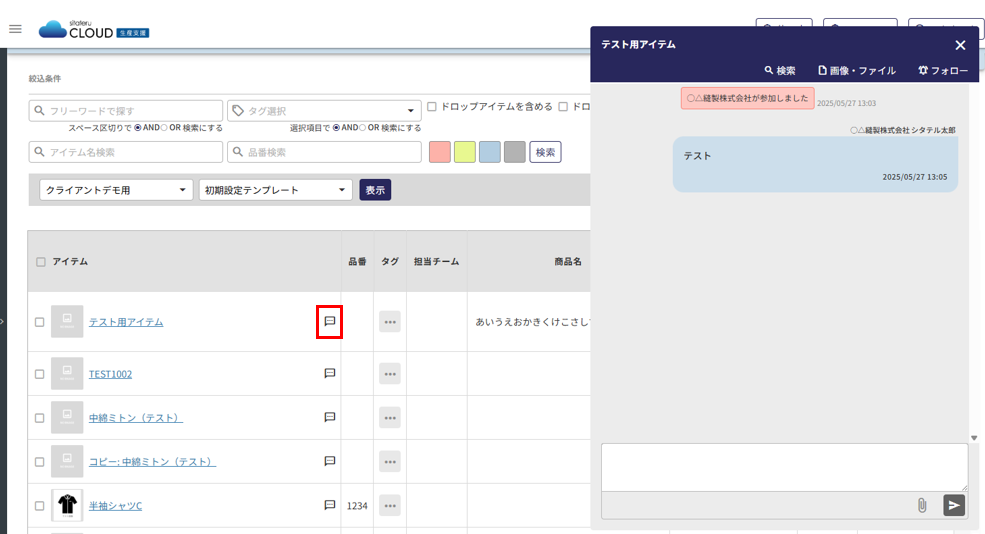The height and width of the screenshot is (534, 985).
Task: Click the 商品名 column header
Action: (x=568, y=261)
